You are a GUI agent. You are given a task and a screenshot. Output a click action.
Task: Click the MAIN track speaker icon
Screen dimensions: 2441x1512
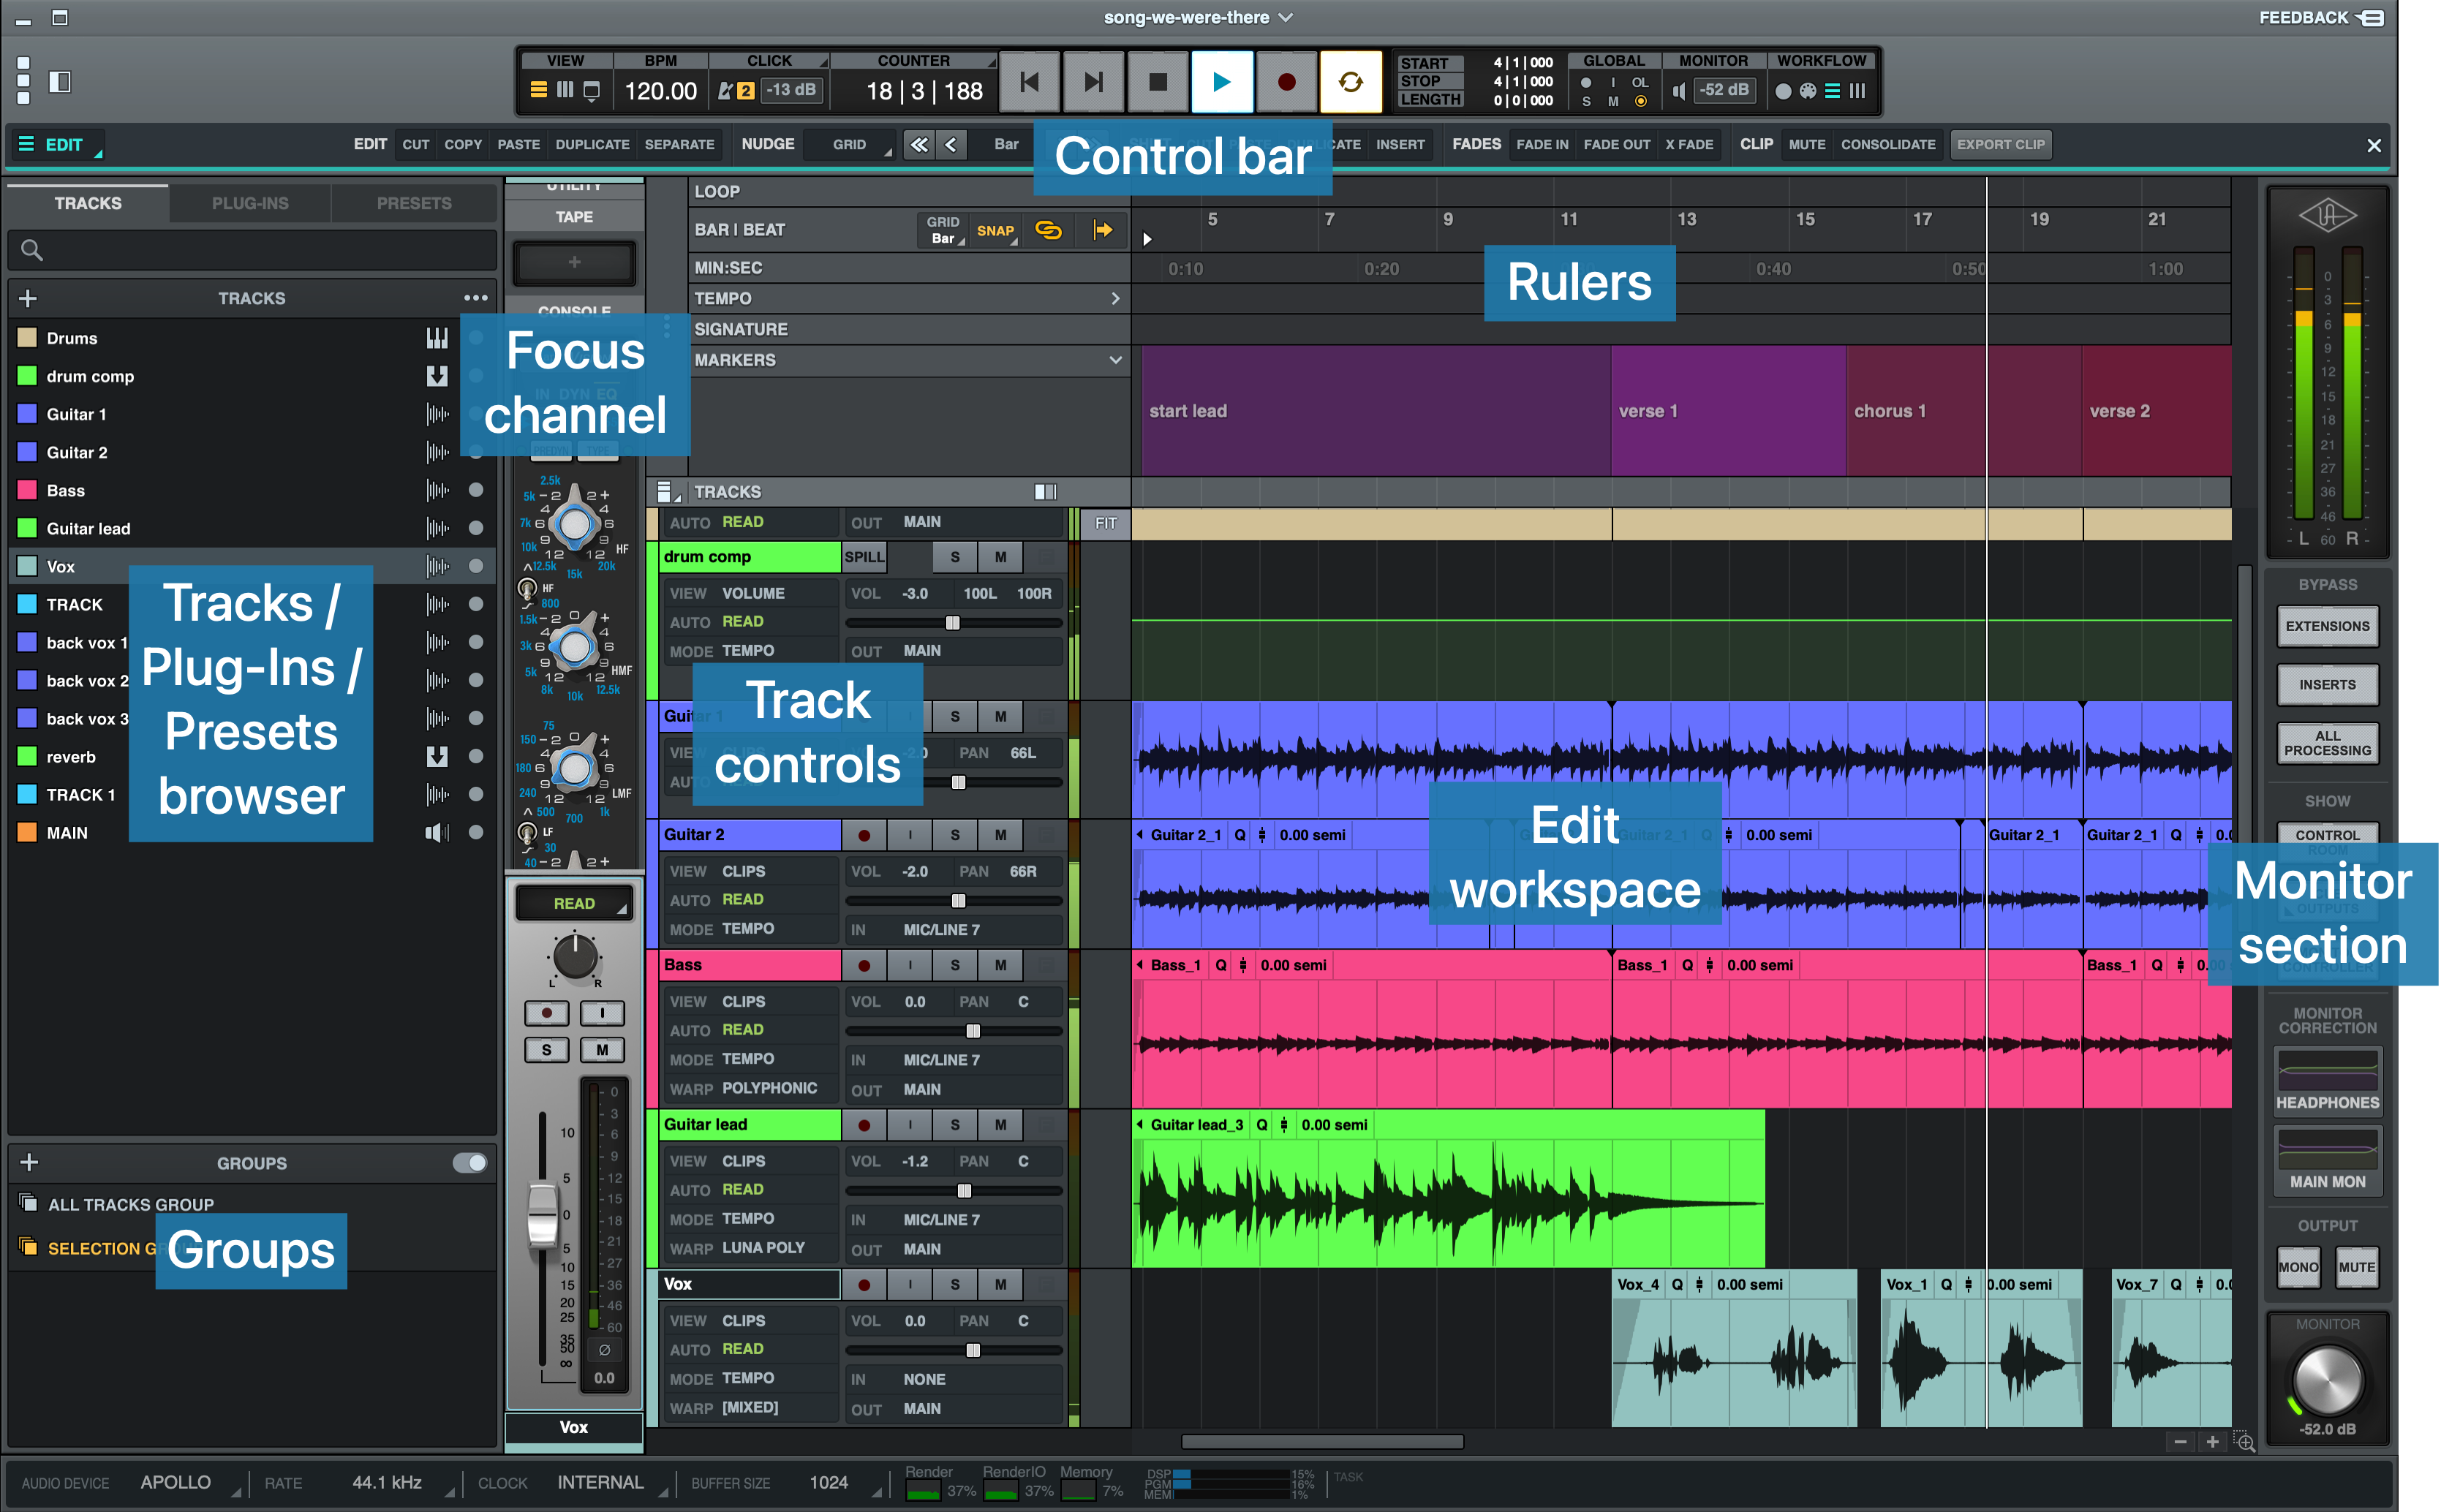(437, 833)
